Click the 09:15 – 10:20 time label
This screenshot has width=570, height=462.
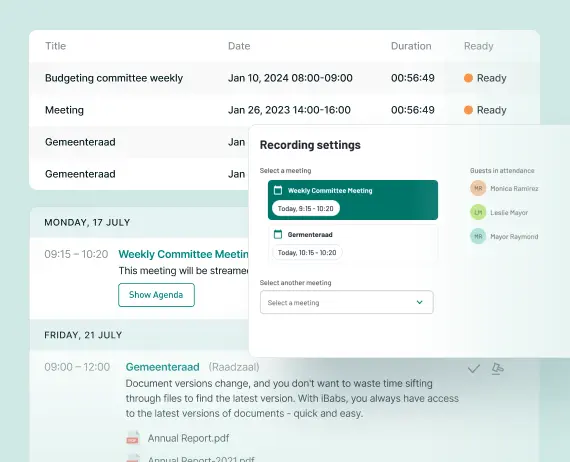(x=76, y=254)
